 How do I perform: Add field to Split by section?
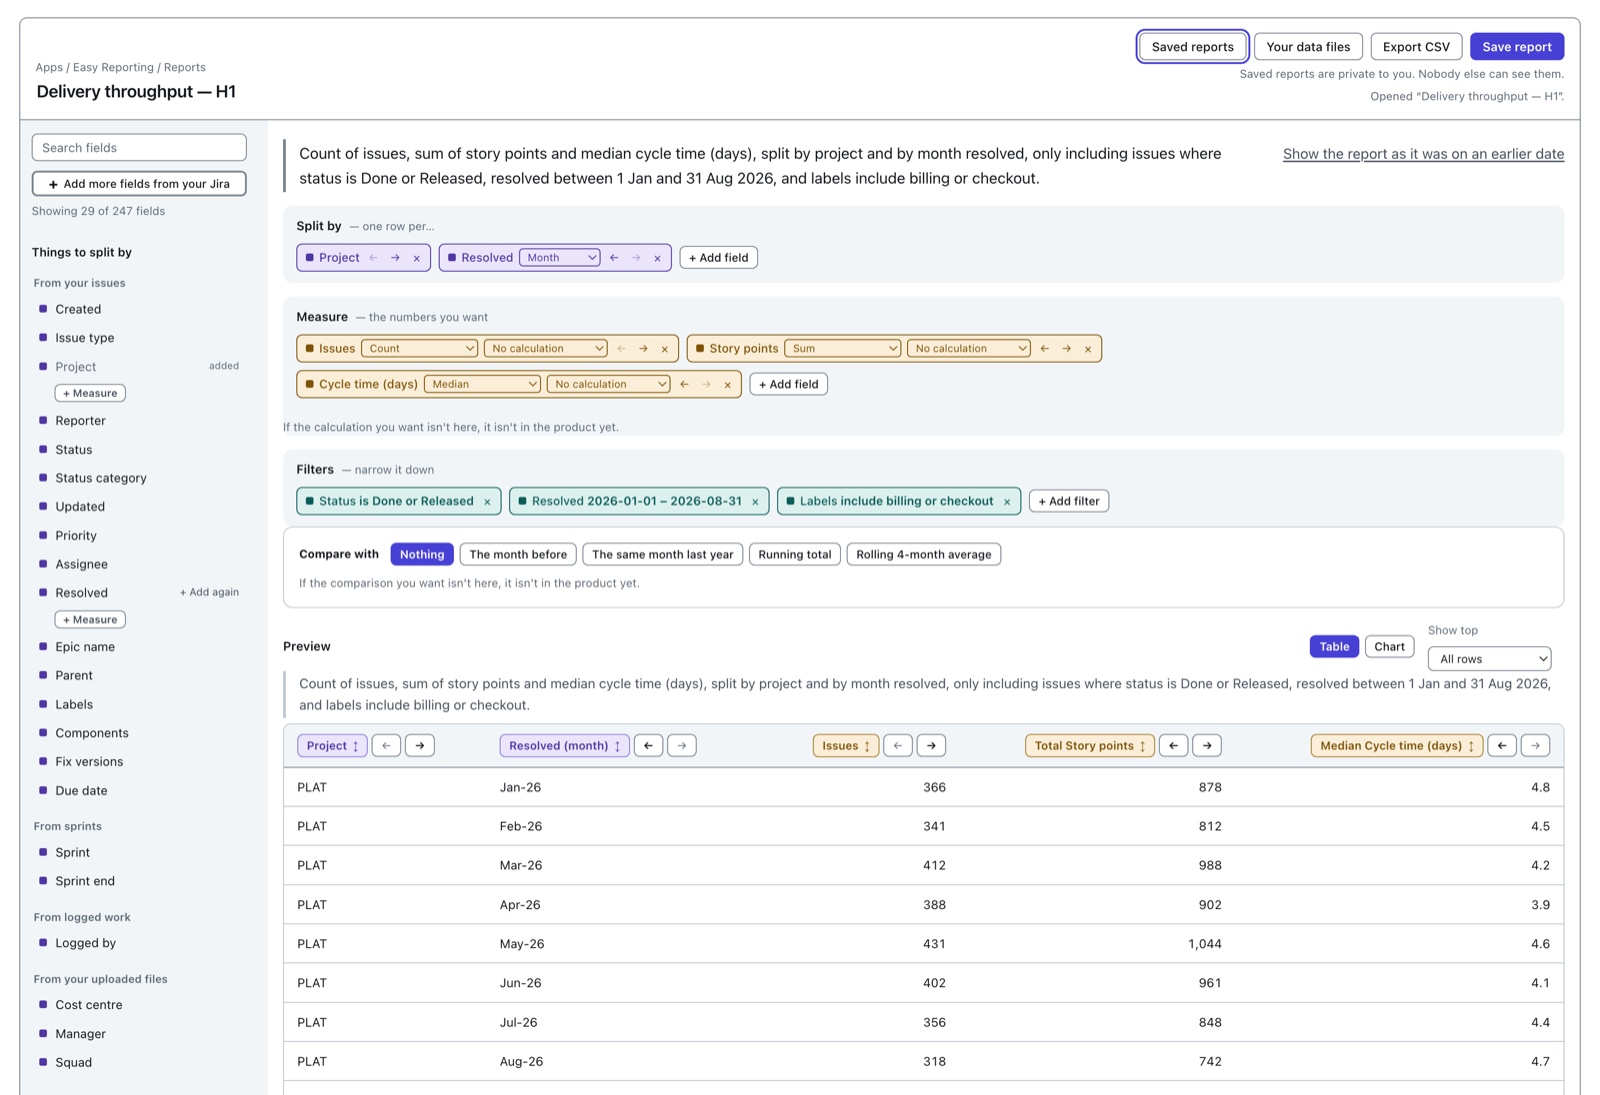(x=719, y=258)
